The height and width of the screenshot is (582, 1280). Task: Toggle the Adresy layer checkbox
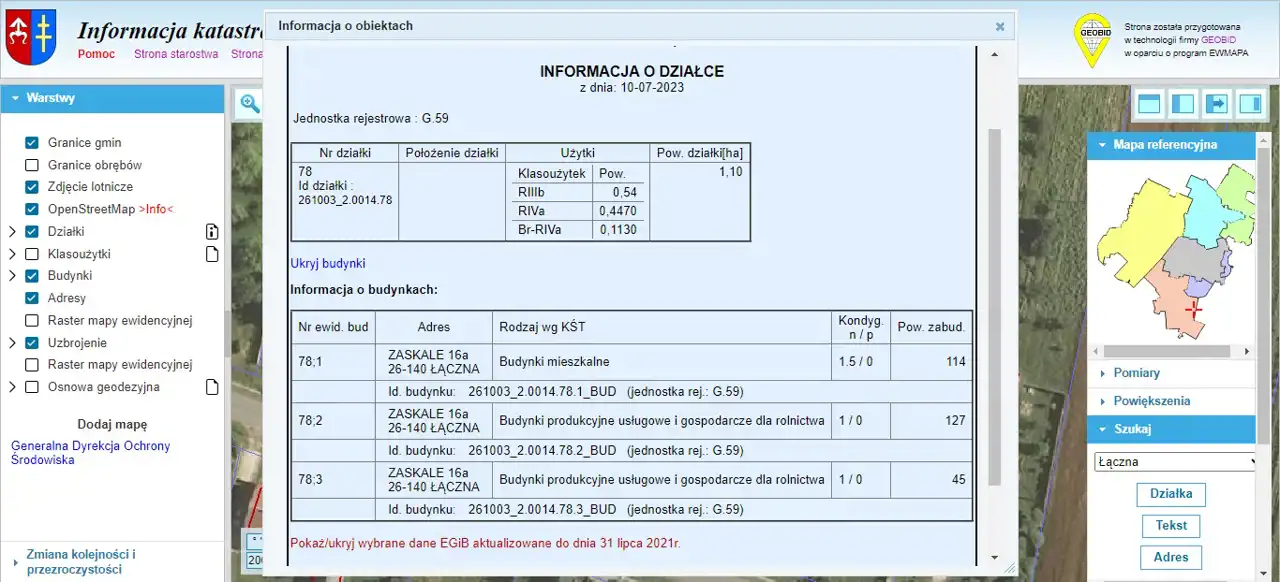coord(32,298)
